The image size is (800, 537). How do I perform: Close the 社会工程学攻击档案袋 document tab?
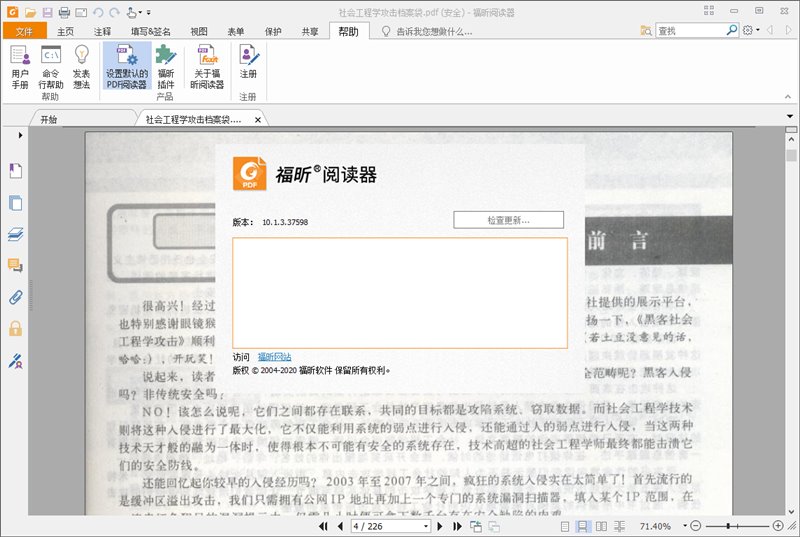(x=258, y=120)
